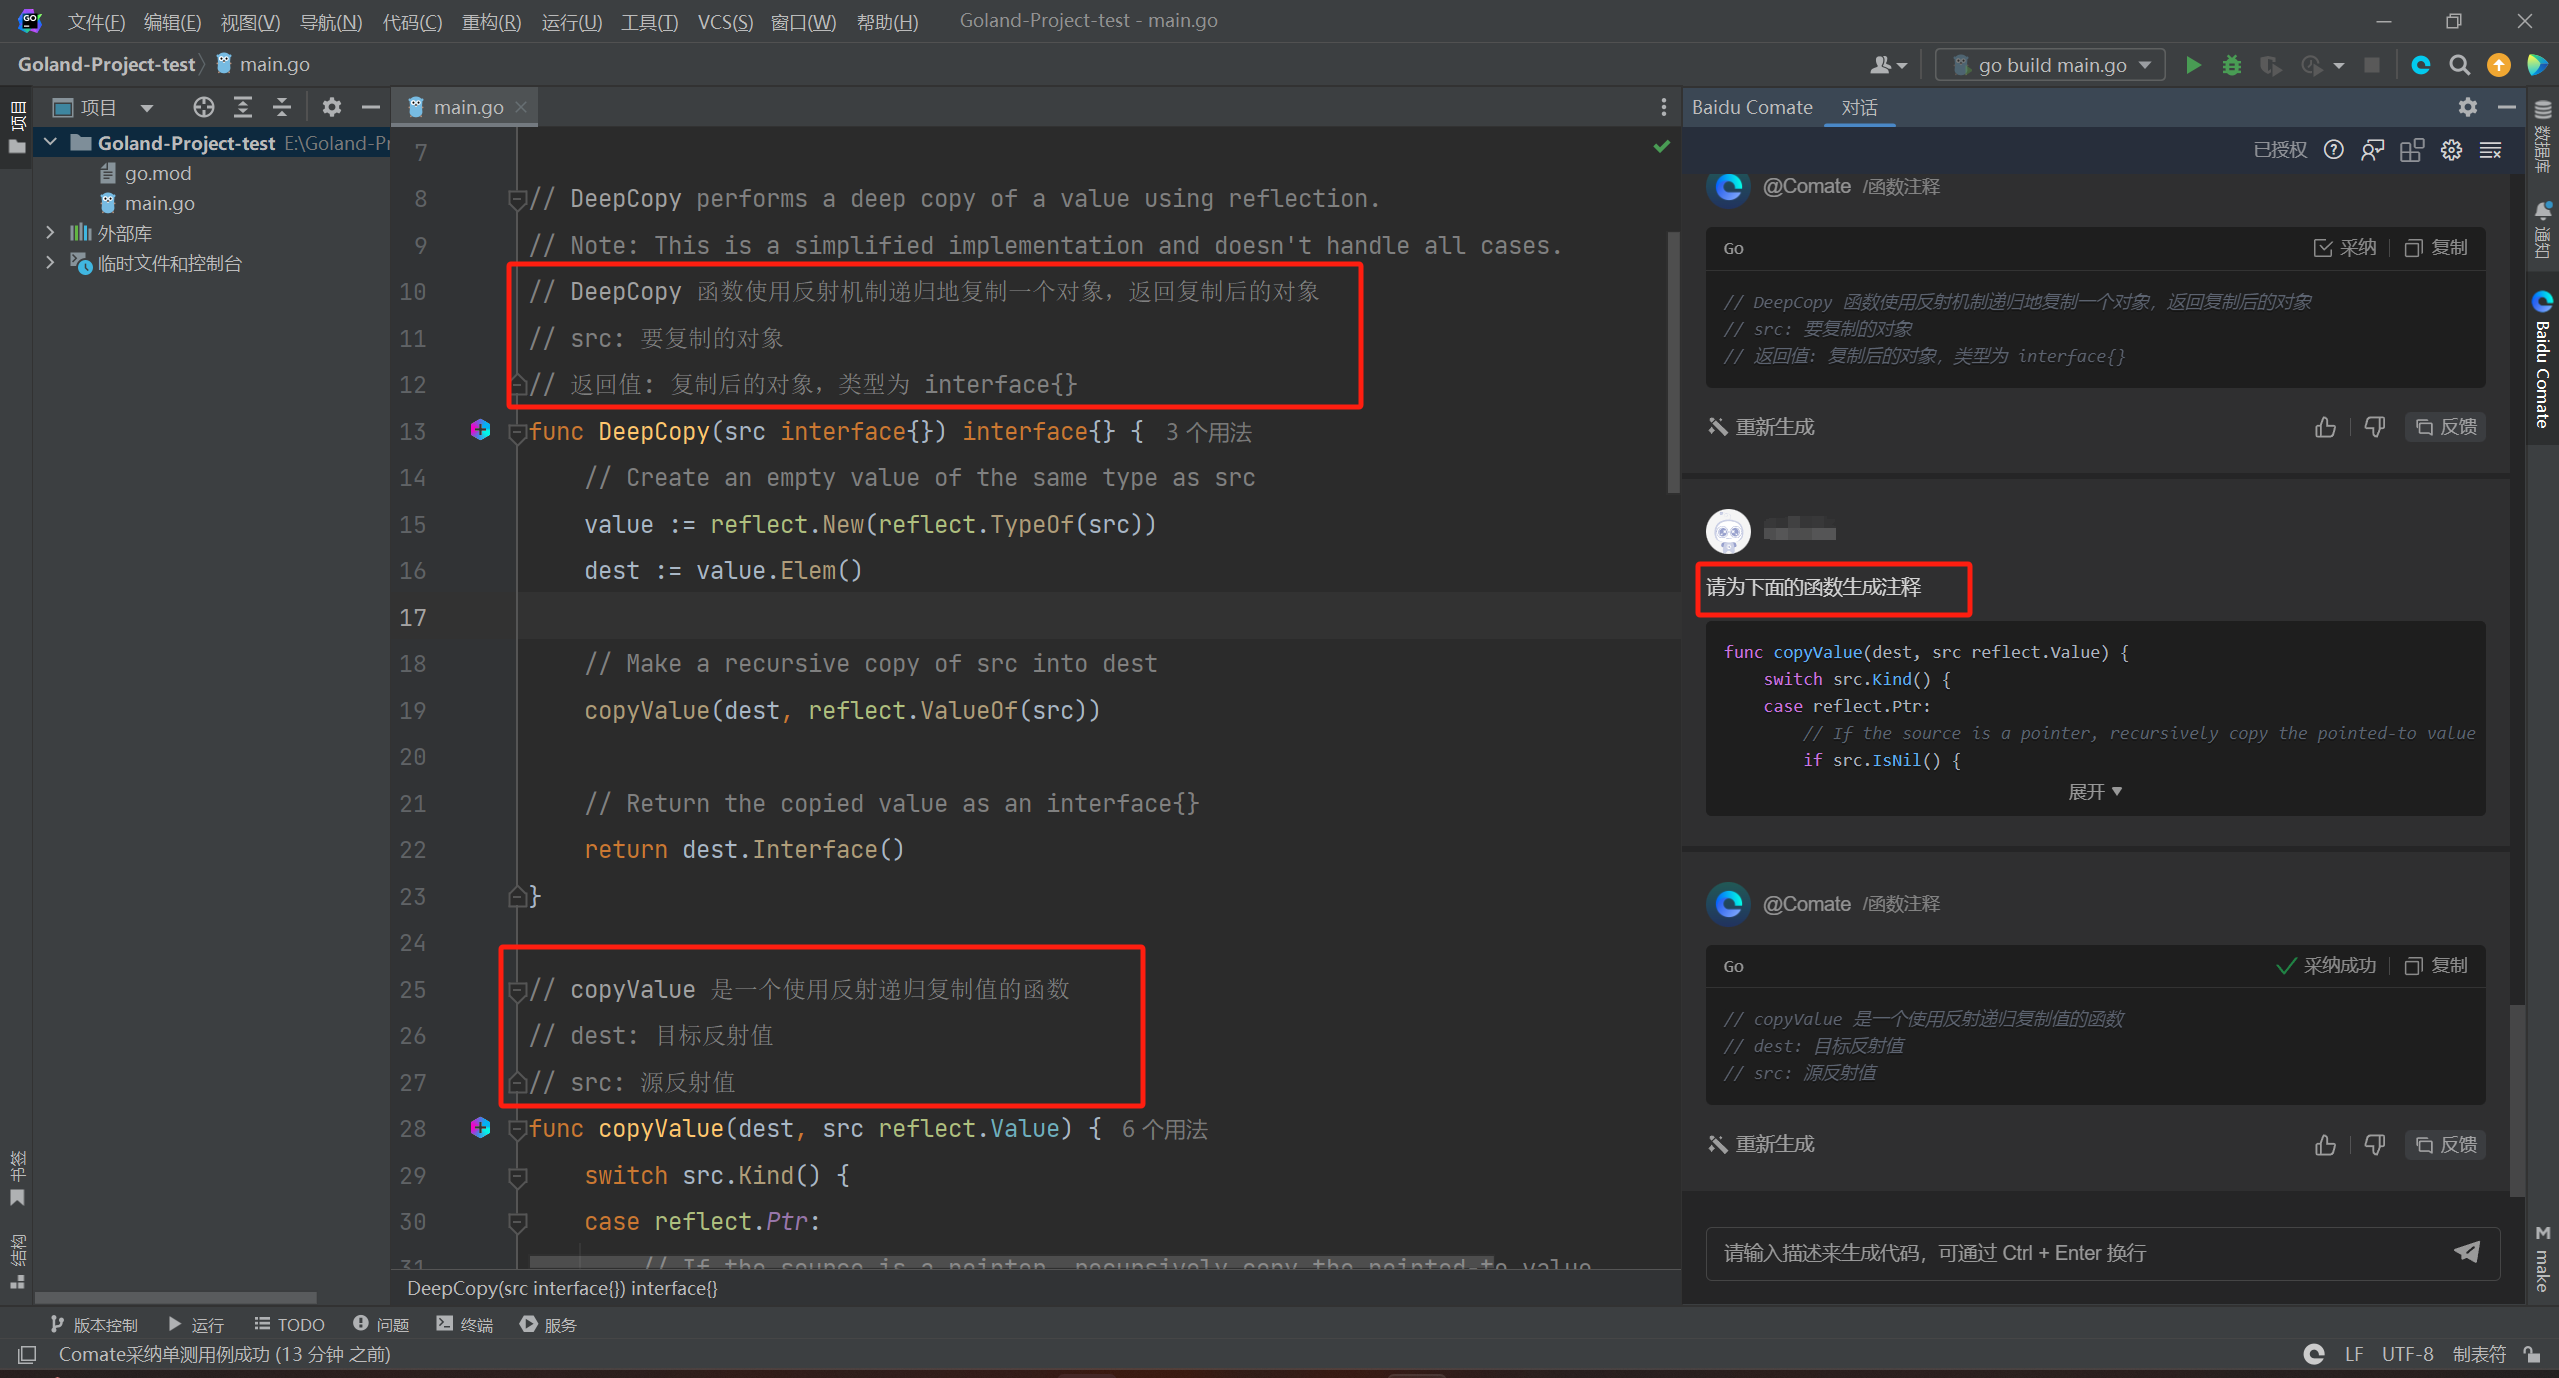The image size is (2559, 1378).
Task: Click gutter icon beside func DeepCopy
Action: [480, 430]
